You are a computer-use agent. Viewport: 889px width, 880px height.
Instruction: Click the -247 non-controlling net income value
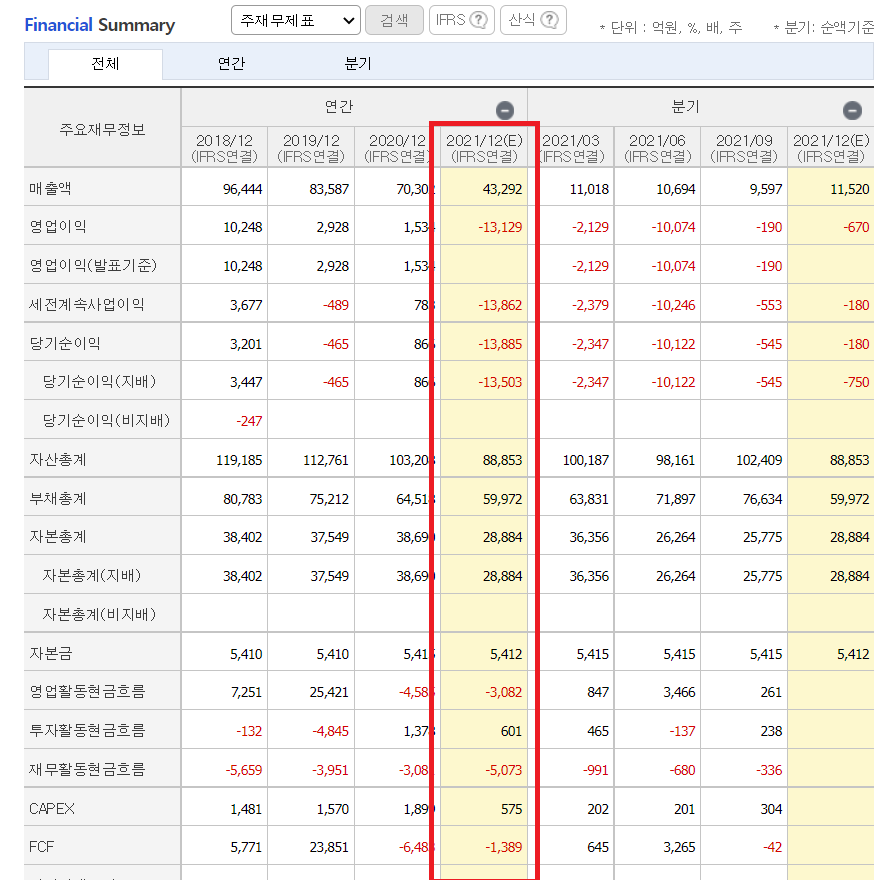249,421
